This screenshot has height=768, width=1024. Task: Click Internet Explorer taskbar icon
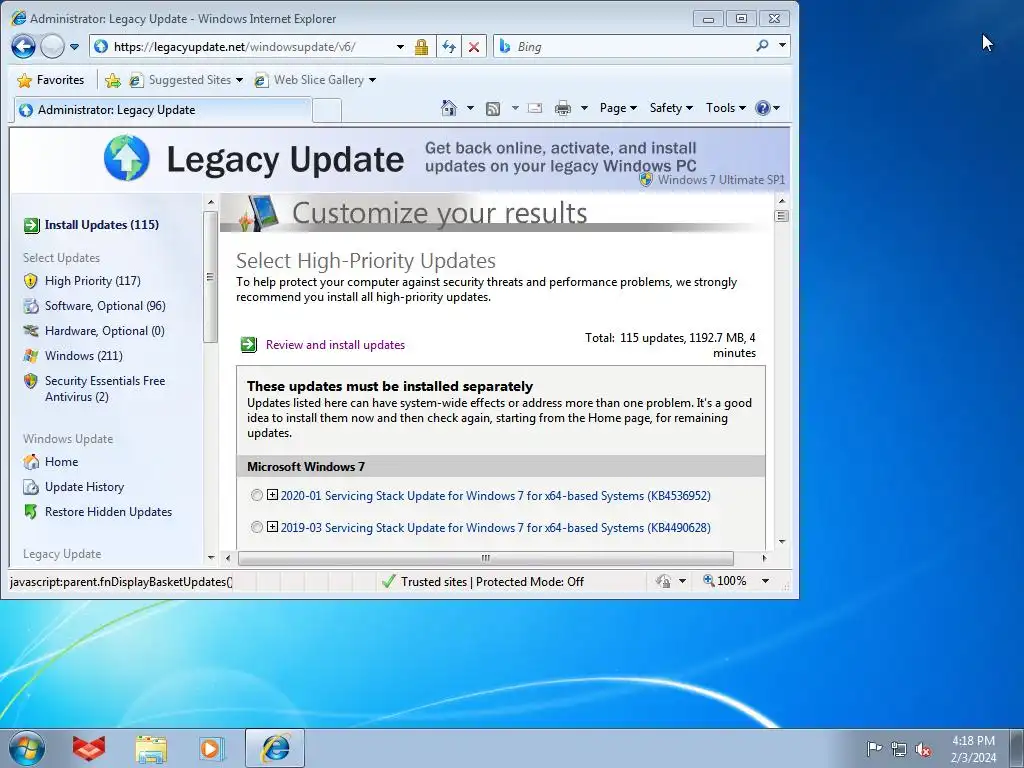[275, 748]
